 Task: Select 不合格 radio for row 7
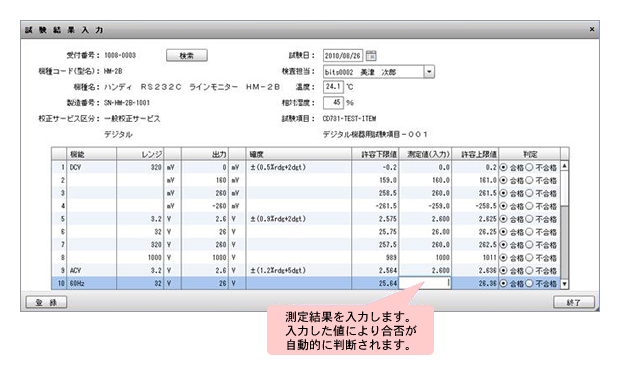pos(529,245)
